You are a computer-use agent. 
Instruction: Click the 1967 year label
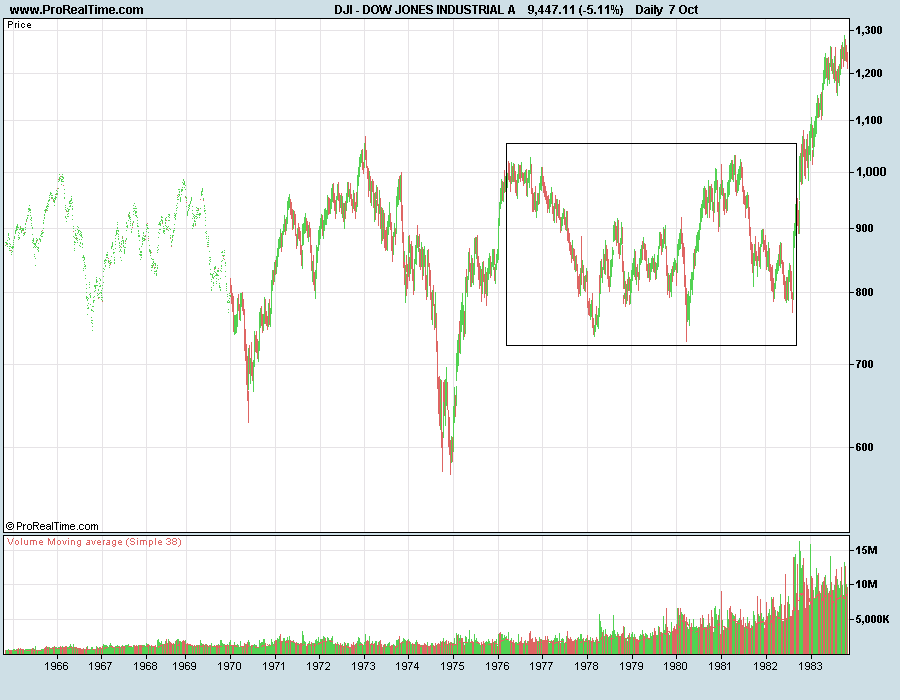100,666
